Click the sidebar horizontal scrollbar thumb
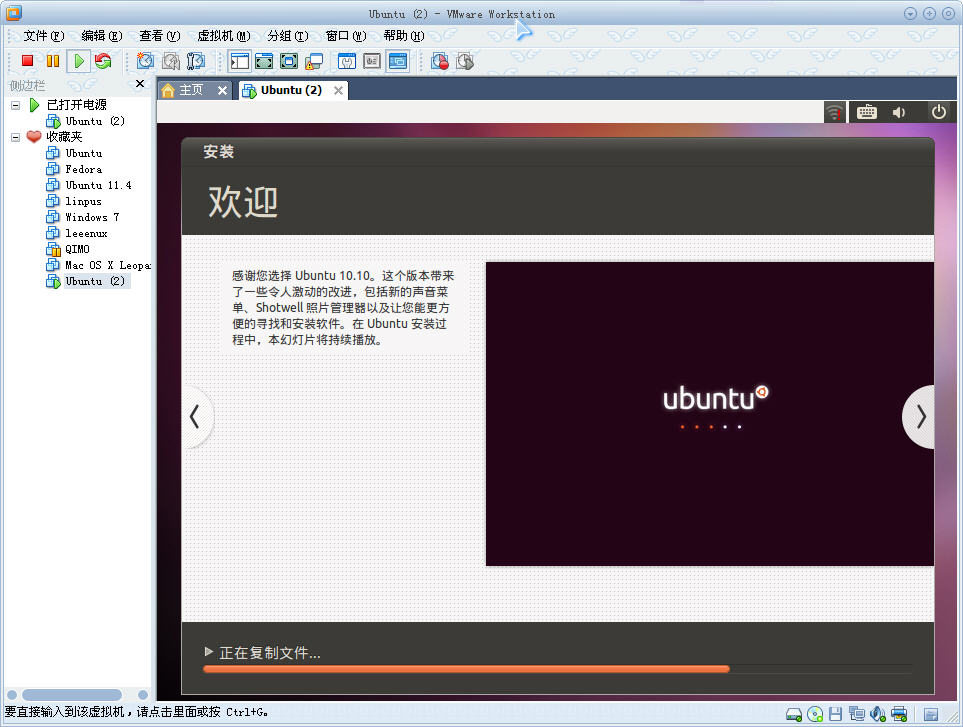 72,694
